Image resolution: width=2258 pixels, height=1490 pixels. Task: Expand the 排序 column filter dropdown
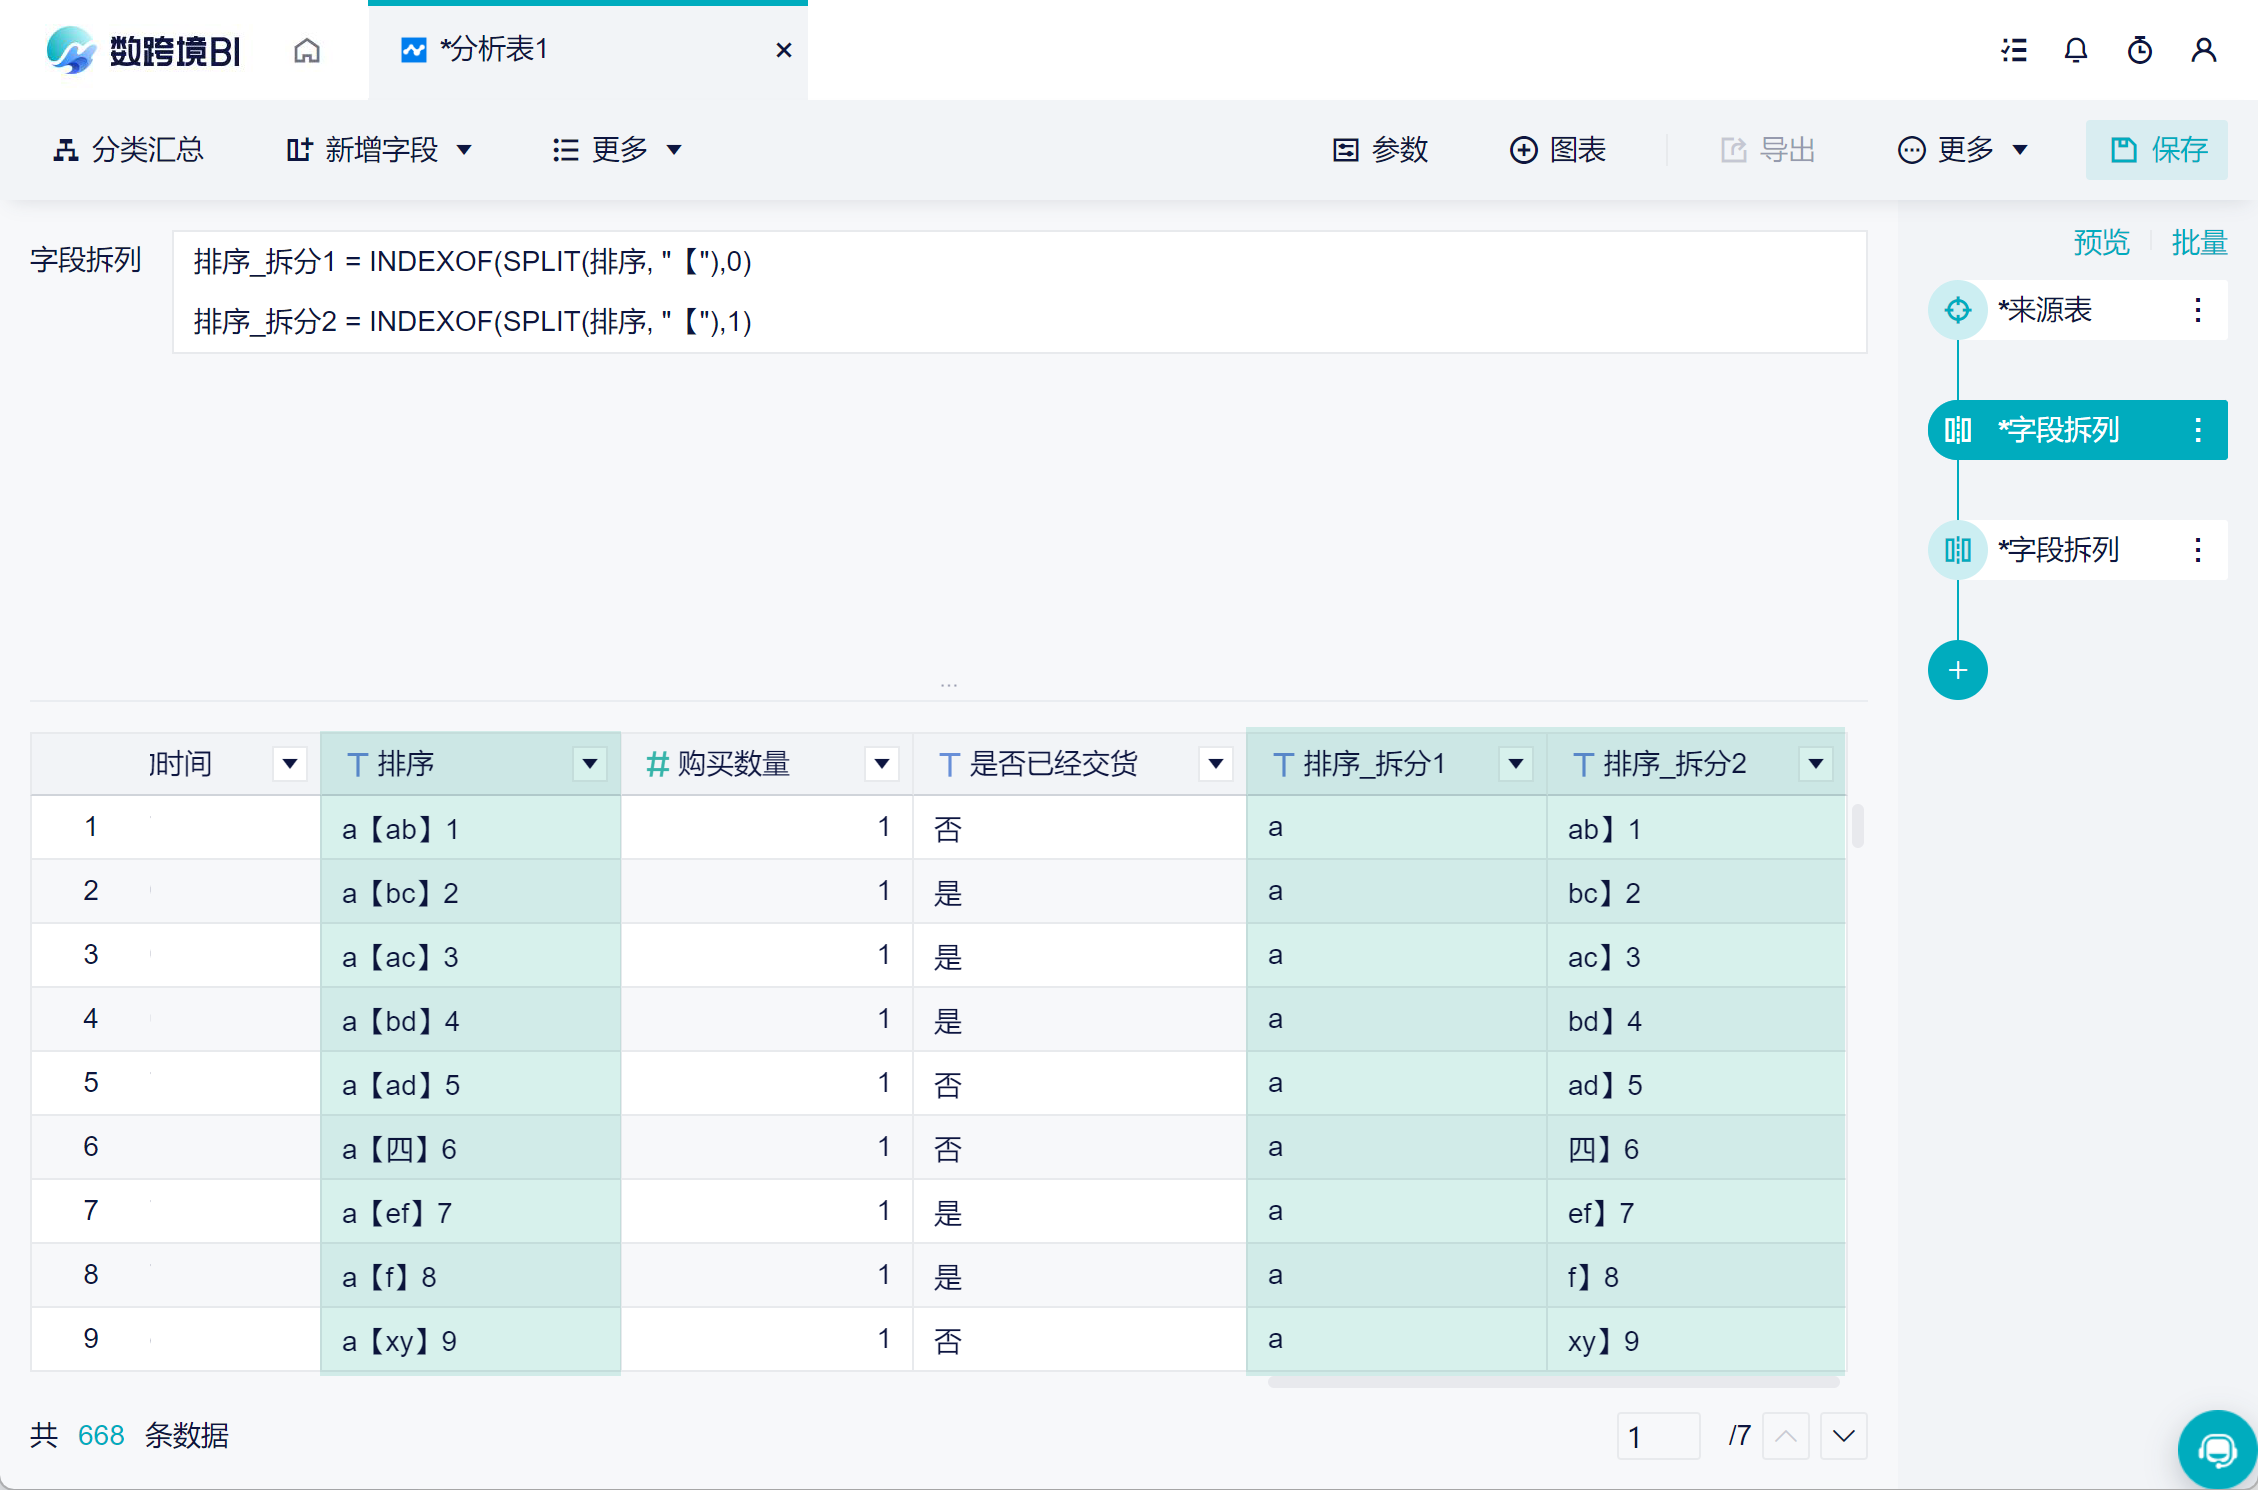pyautogui.click(x=590, y=764)
